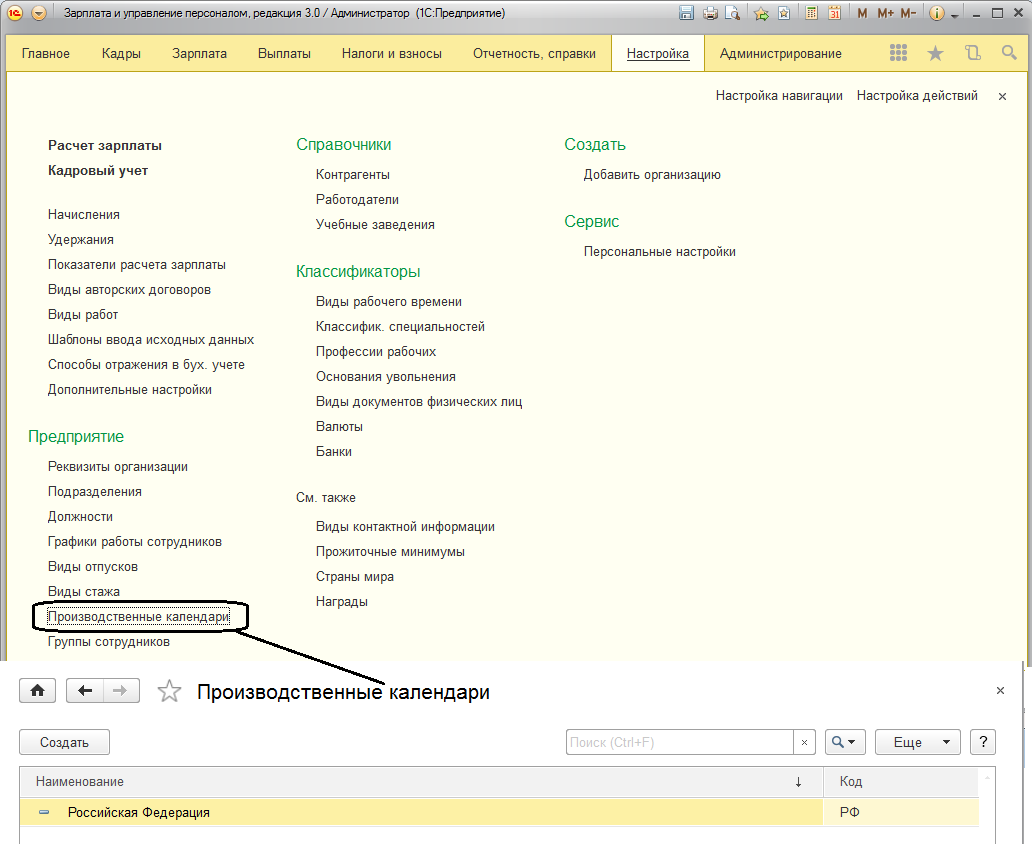Click the Поиск (Ctrl+F) search field
Image resolution: width=1032 pixels, height=844 pixels.
[680, 742]
